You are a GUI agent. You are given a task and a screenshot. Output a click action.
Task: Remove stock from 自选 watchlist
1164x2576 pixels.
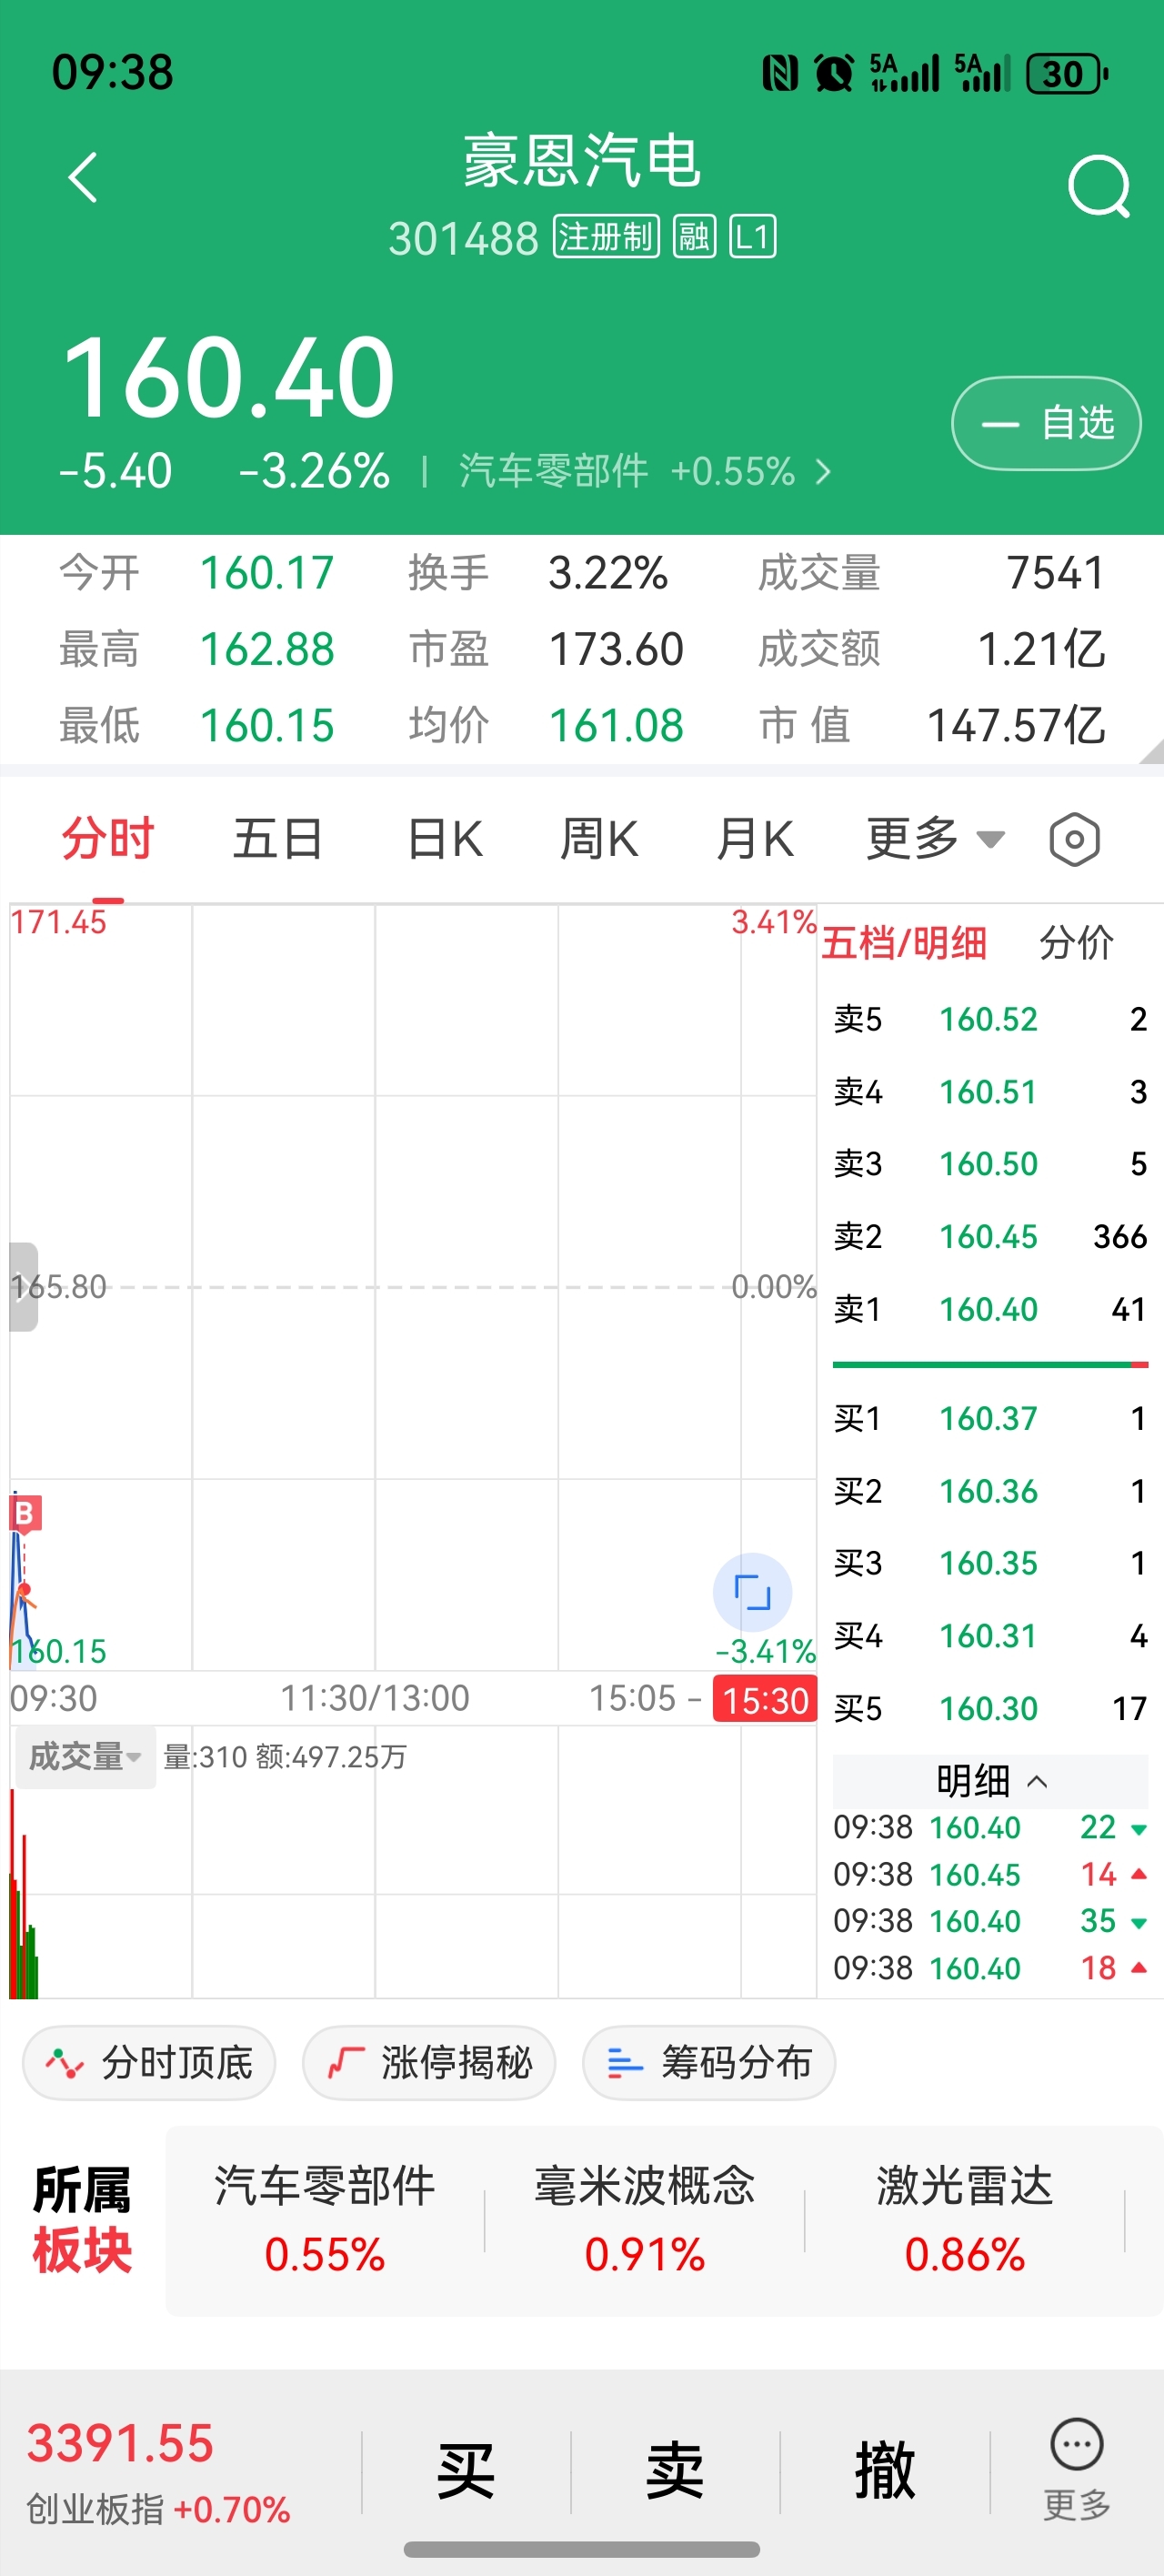(x=1046, y=423)
